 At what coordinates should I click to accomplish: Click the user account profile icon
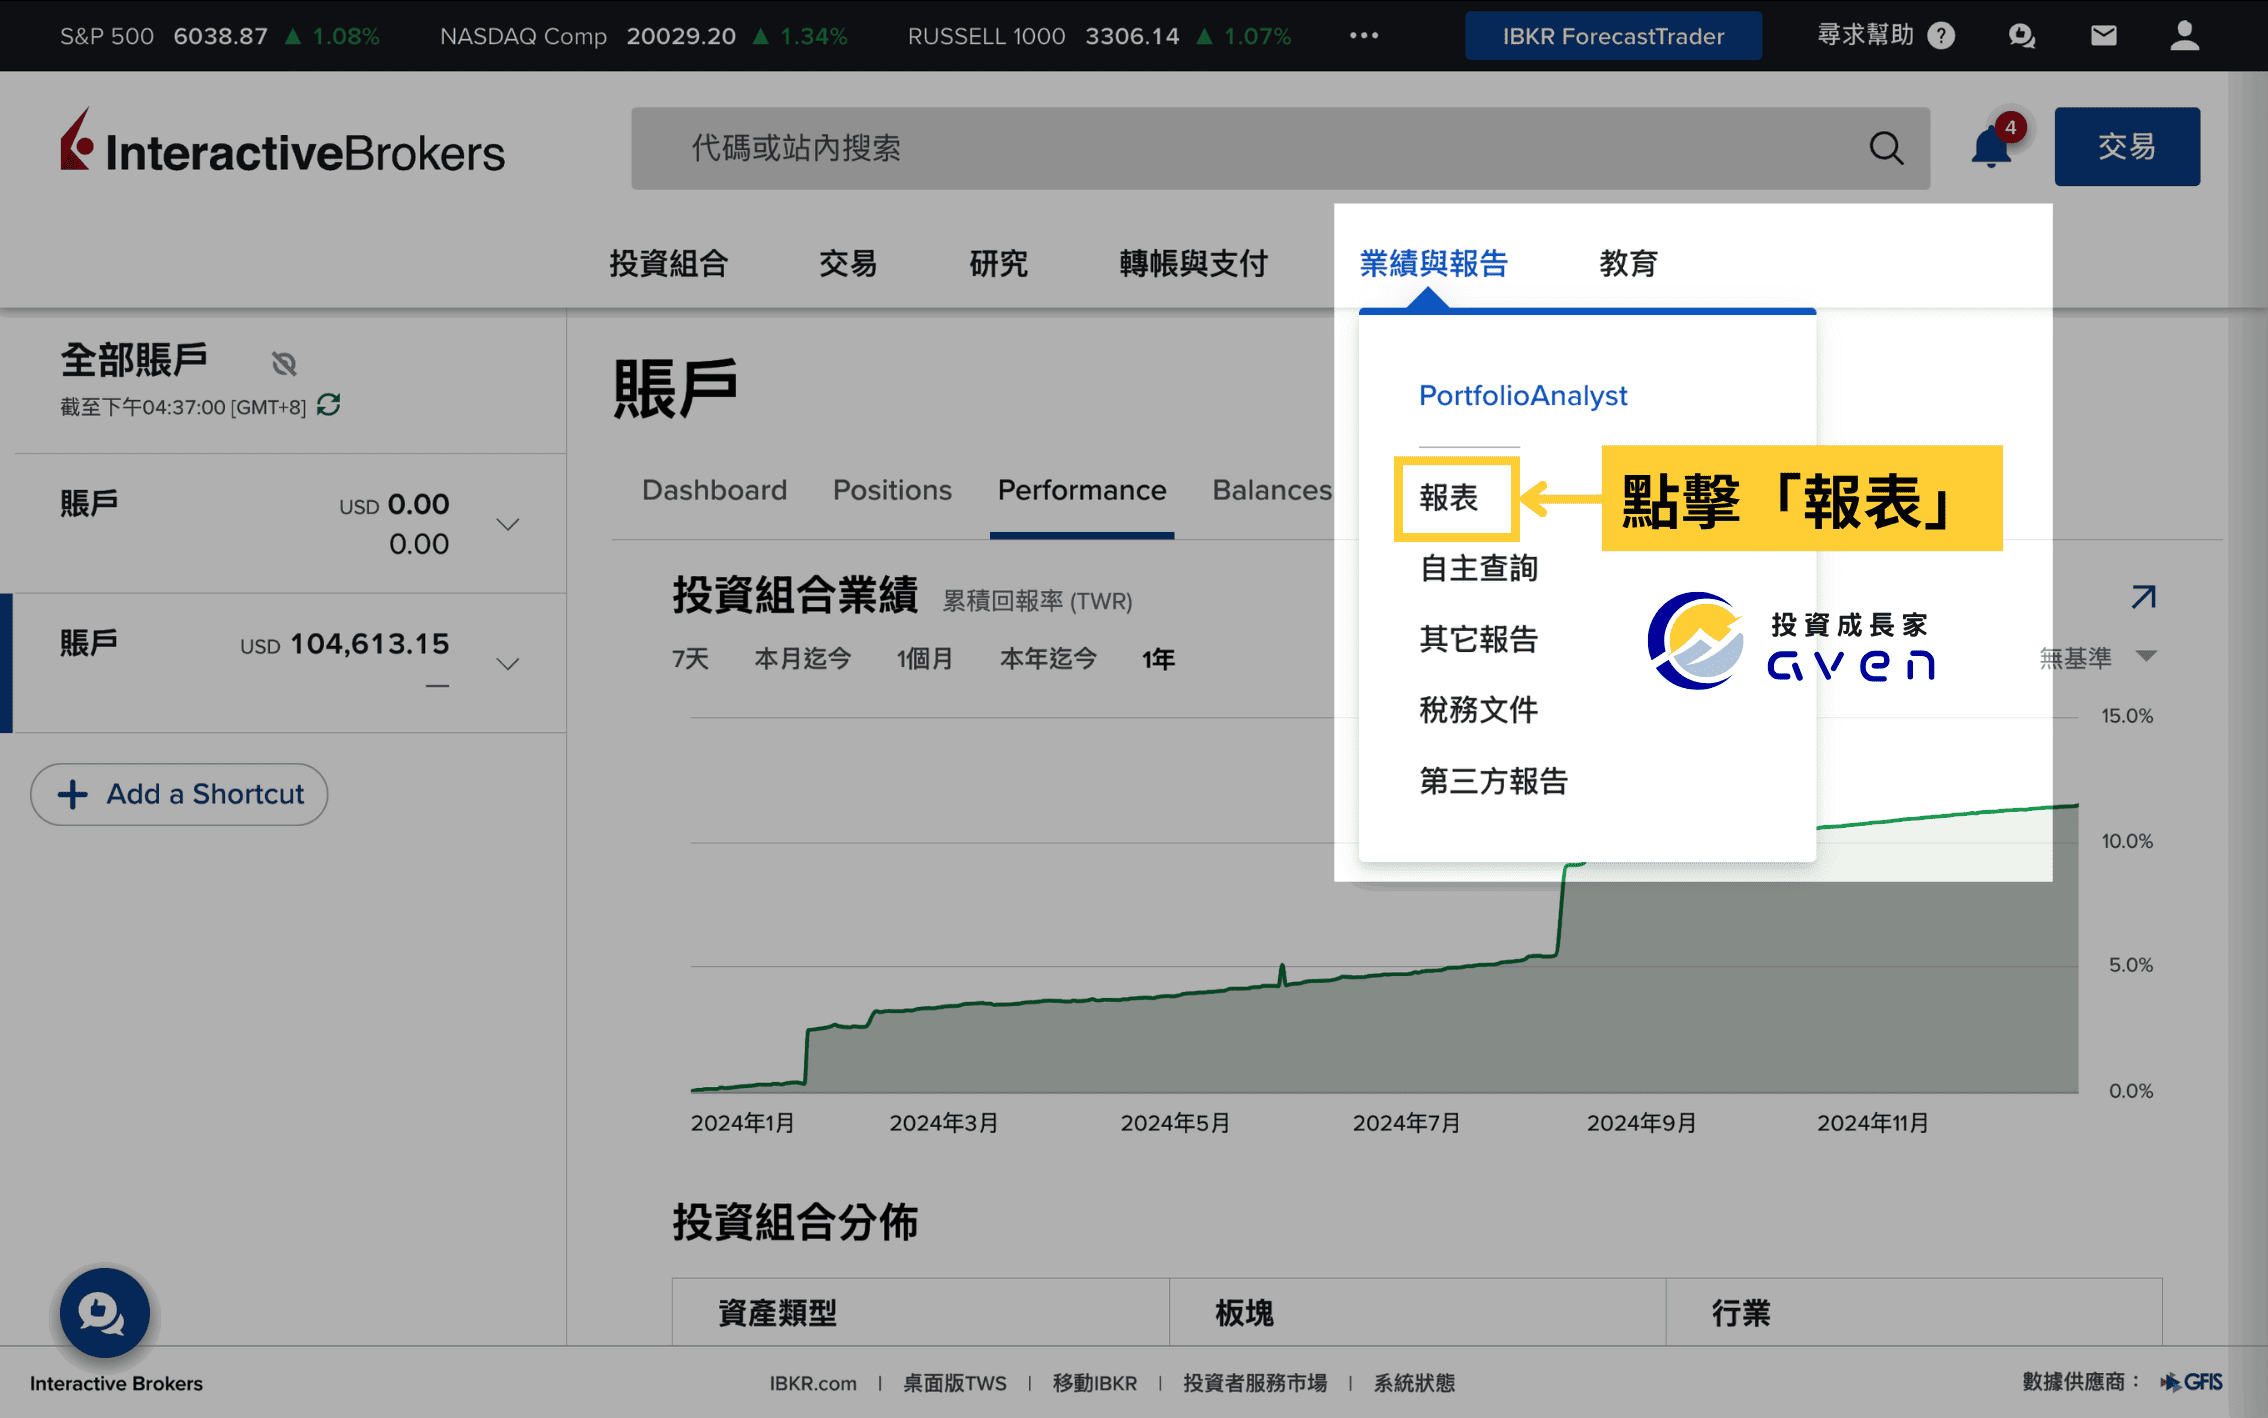coord(2186,36)
